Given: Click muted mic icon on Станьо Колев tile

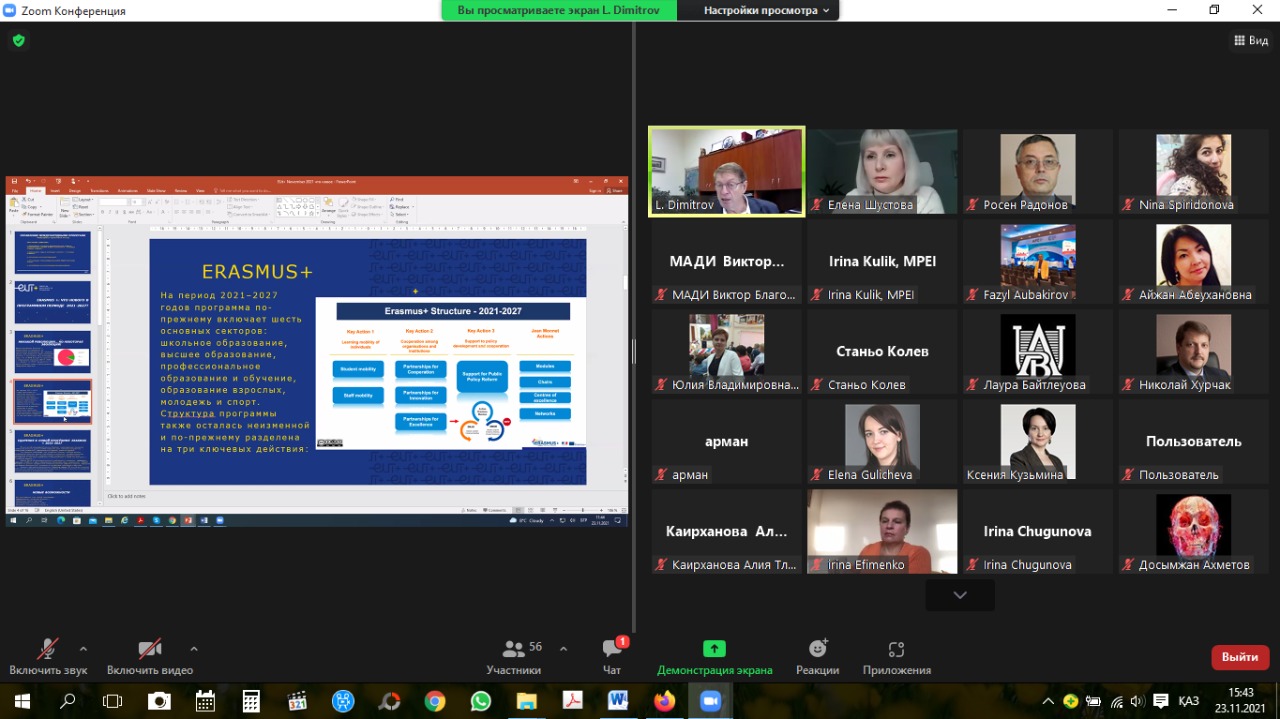Looking at the screenshot, I should [816, 385].
